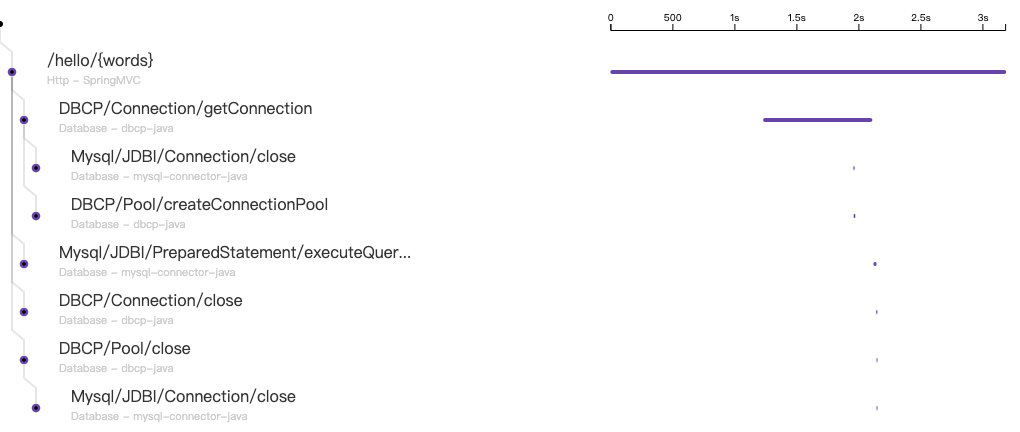Select the /hello/{words} span label

point(100,61)
